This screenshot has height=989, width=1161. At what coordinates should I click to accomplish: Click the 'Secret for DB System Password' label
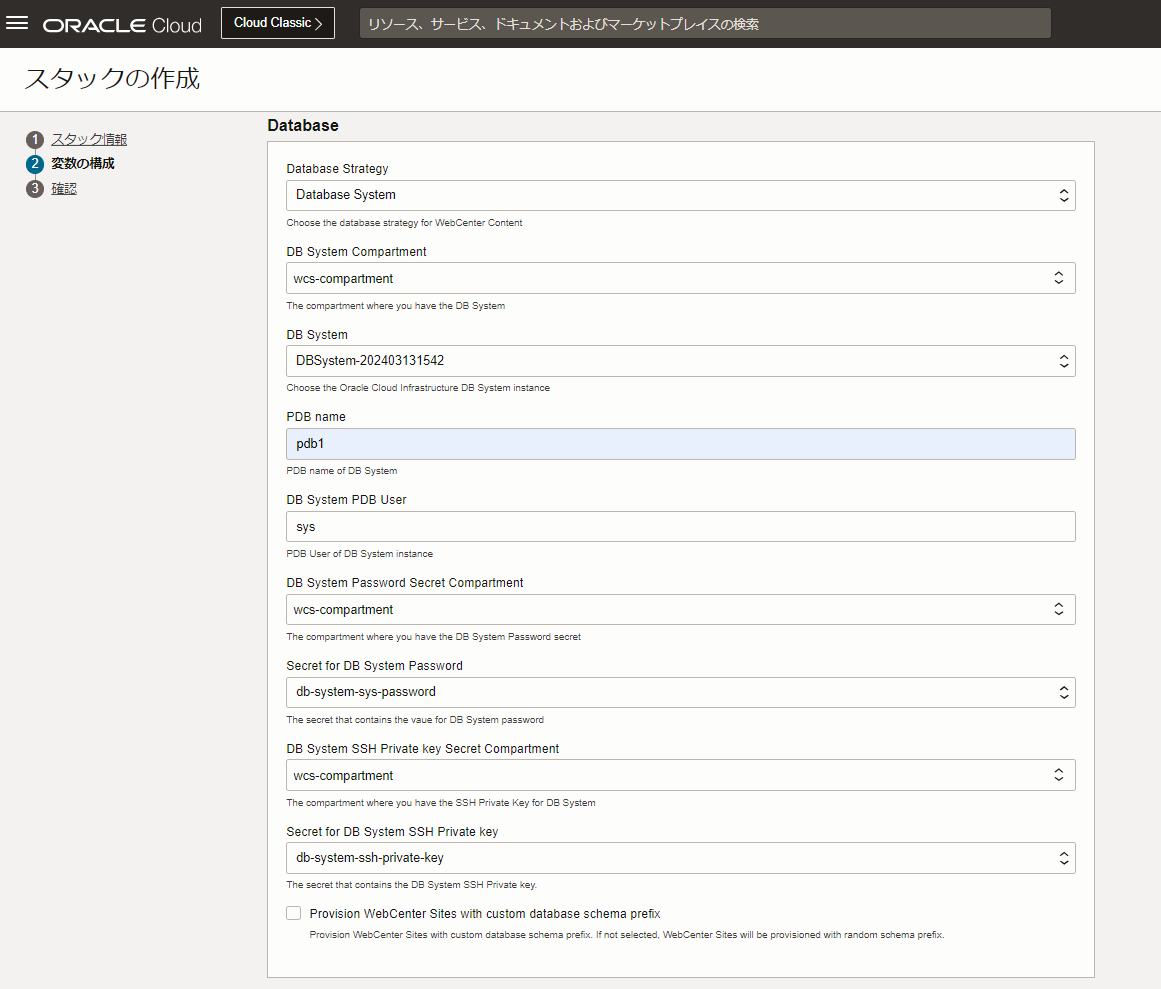[x=375, y=666]
